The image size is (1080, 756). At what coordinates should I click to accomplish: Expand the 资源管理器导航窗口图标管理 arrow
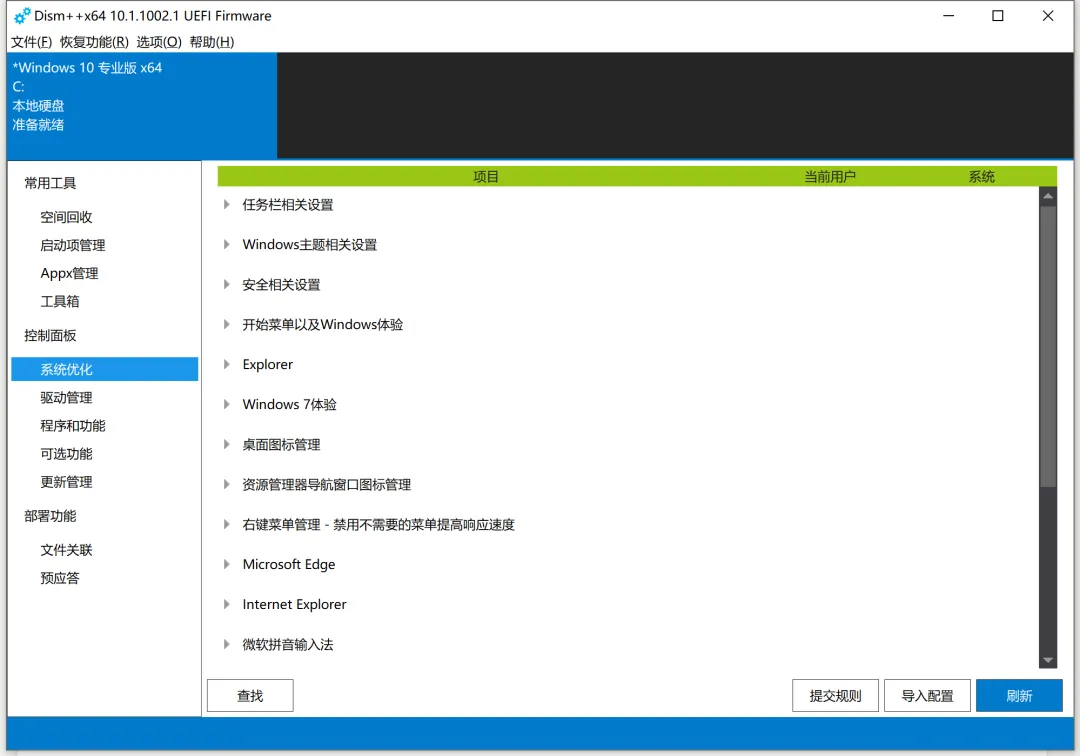click(226, 484)
